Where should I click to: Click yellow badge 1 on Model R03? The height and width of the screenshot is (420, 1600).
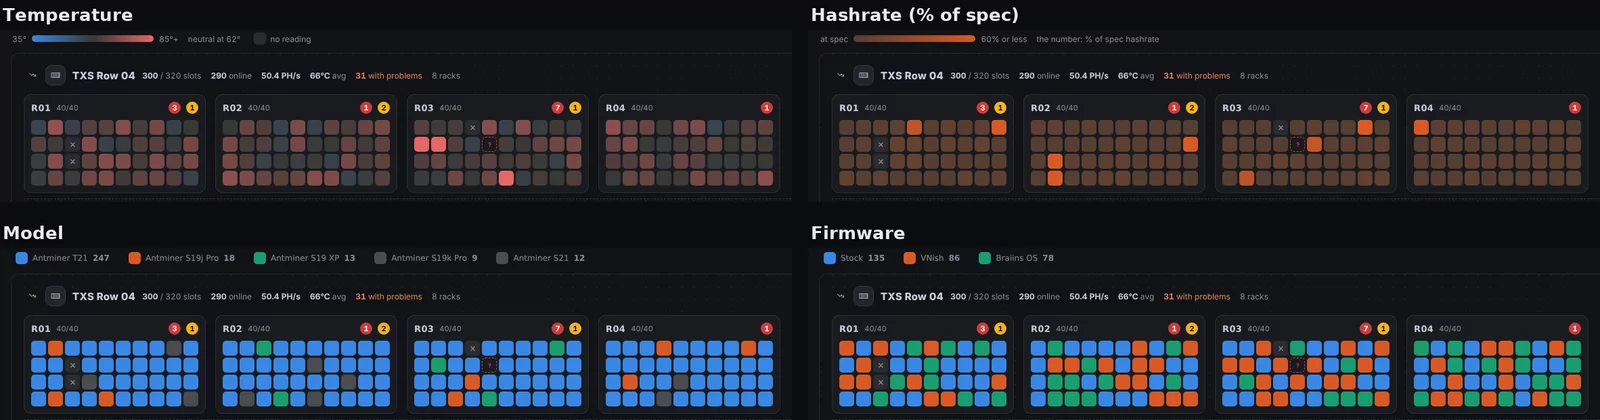click(x=574, y=329)
